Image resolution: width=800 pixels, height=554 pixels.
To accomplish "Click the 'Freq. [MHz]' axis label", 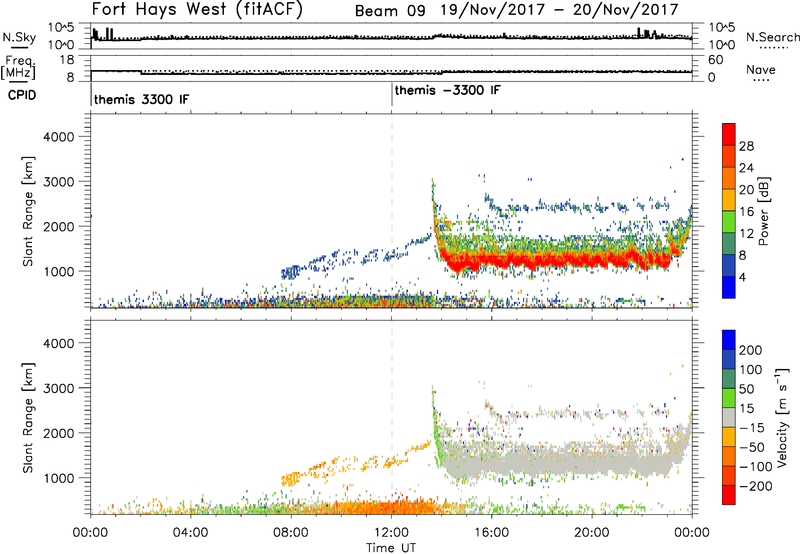I will click(x=19, y=68).
